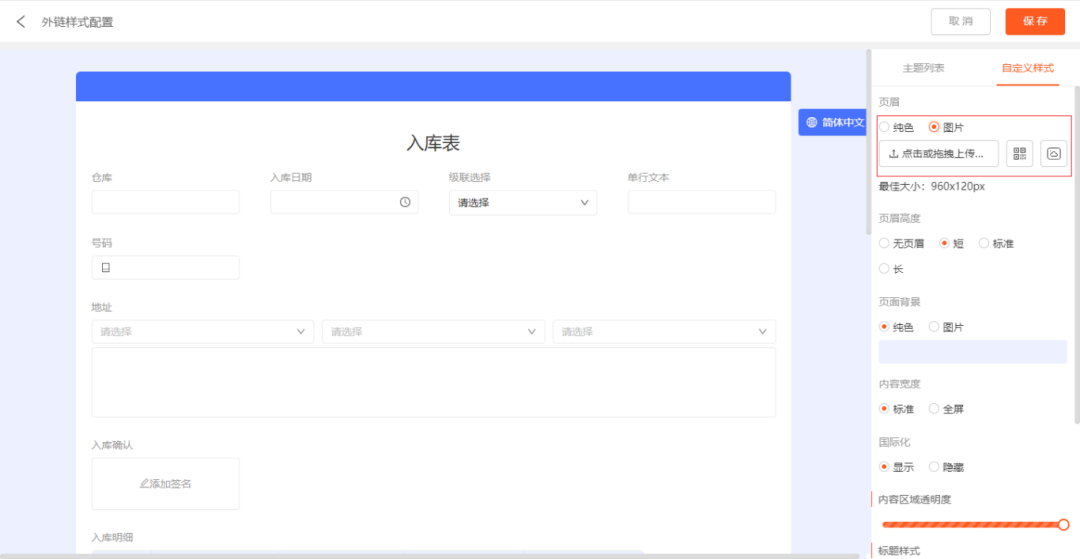
Task: Open the third 地址 请选择 dropdown
Action: tap(664, 331)
